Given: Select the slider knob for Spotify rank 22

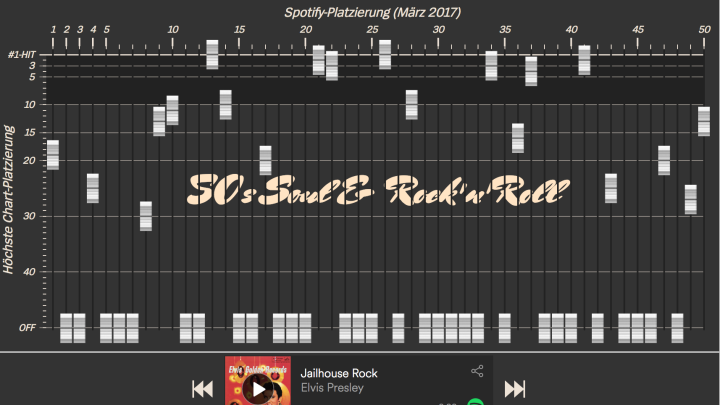Looking at the screenshot, I should pyautogui.click(x=332, y=66).
